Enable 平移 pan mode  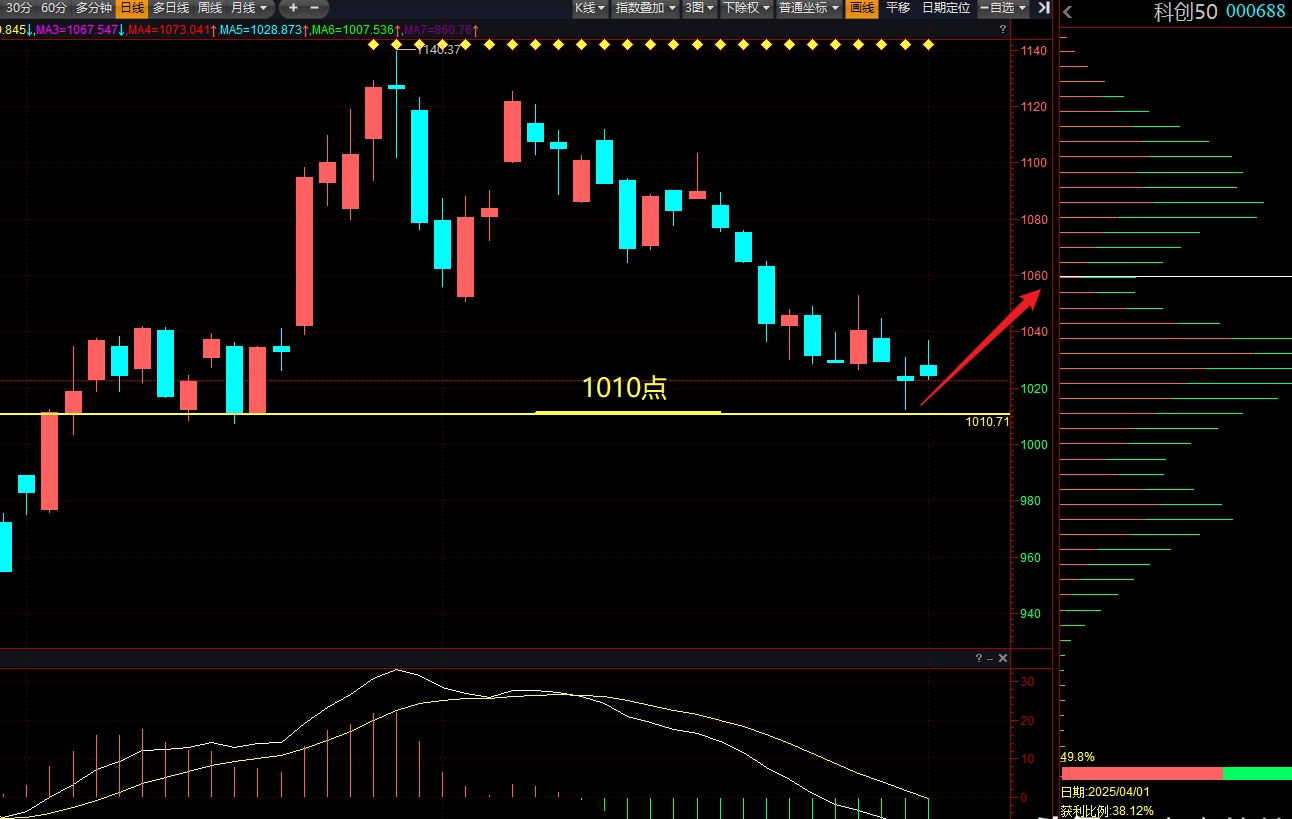(898, 8)
